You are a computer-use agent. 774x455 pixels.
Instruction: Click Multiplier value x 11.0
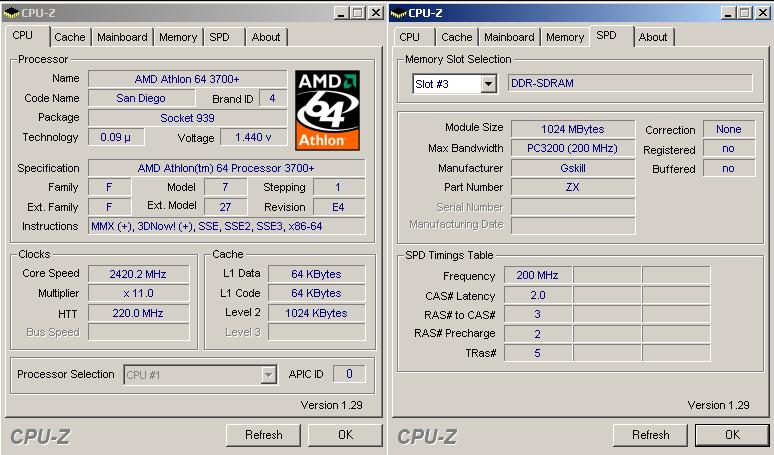138,293
